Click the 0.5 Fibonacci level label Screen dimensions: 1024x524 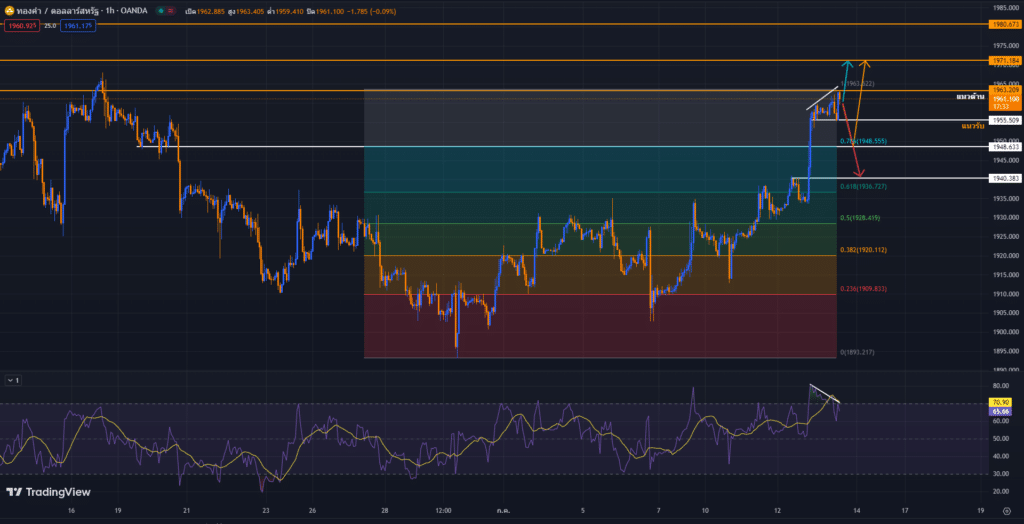coord(862,217)
